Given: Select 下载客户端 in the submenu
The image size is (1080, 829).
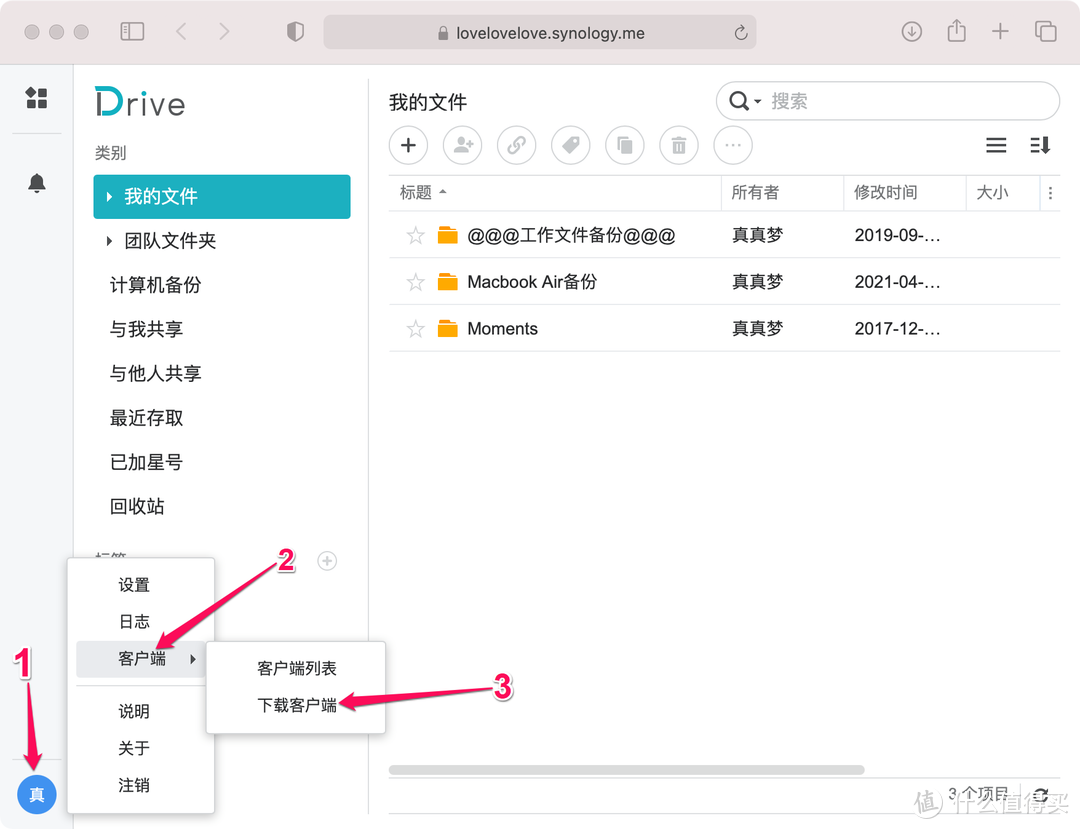Looking at the screenshot, I should [297, 706].
